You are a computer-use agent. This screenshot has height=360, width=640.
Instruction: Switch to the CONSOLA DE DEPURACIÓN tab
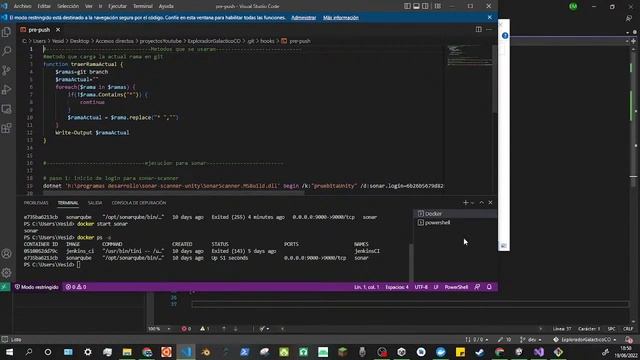click(x=139, y=203)
